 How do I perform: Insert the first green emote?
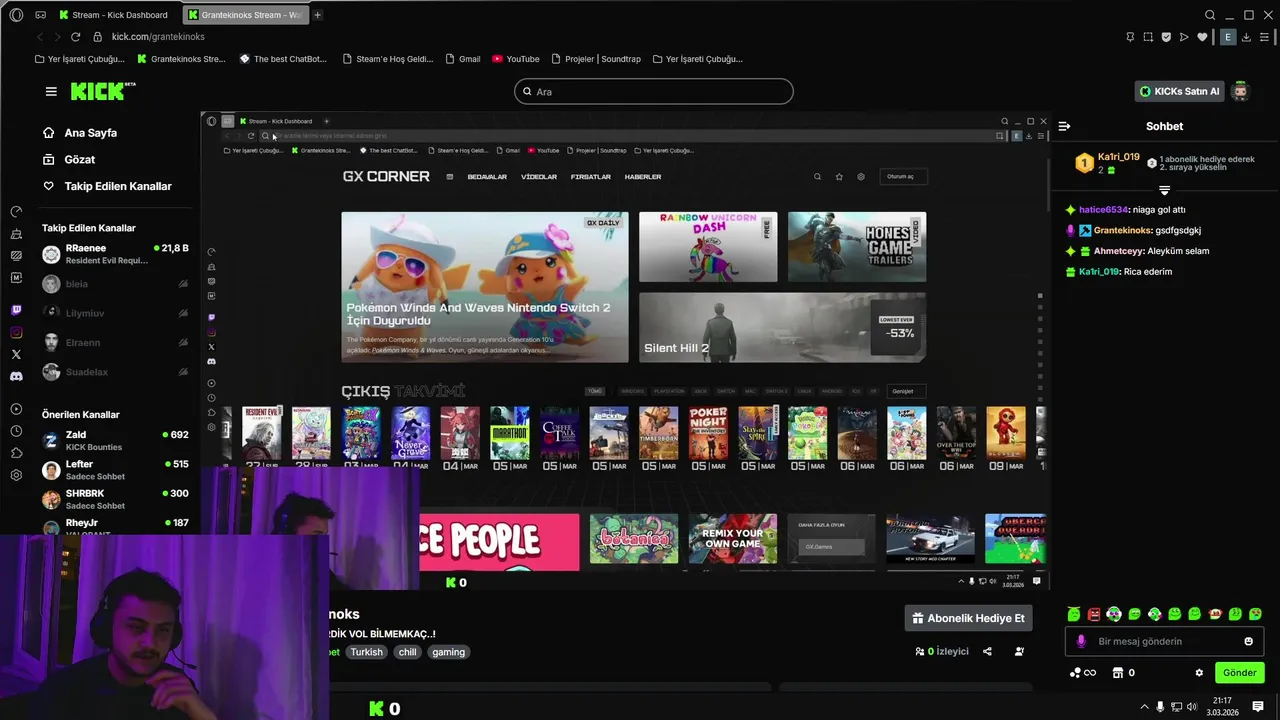tap(1073, 614)
